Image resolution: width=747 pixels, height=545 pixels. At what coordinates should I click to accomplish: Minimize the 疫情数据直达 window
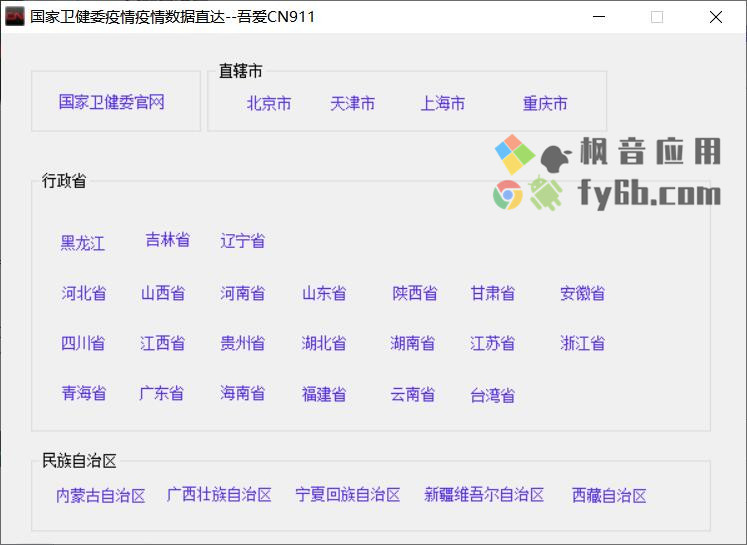click(x=599, y=17)
